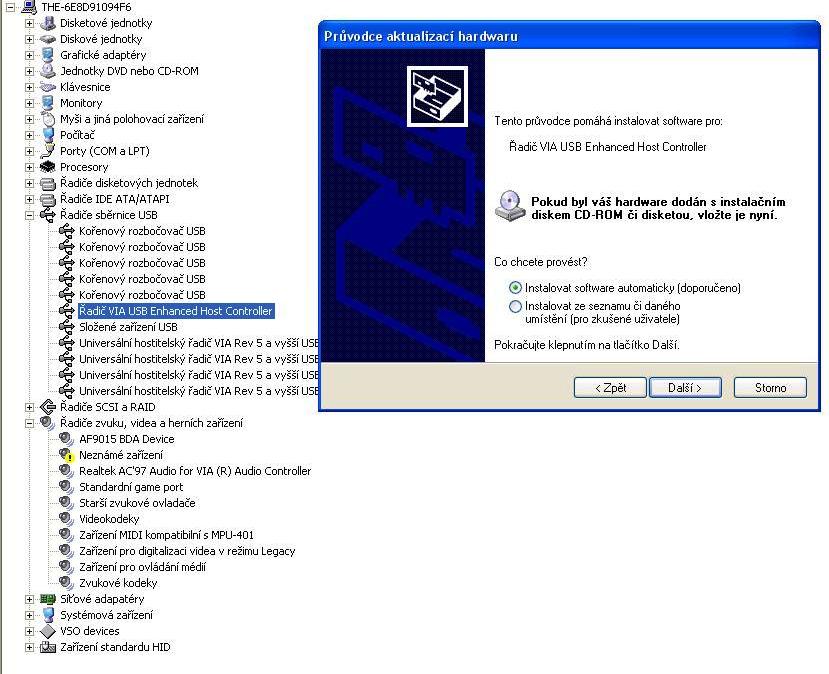The width and height of the screenshot is (829, 674).
Task: Select Řadič VIA USB Enhanced Host Controller item
Action: pyautogui.click(x=176, y=311)
